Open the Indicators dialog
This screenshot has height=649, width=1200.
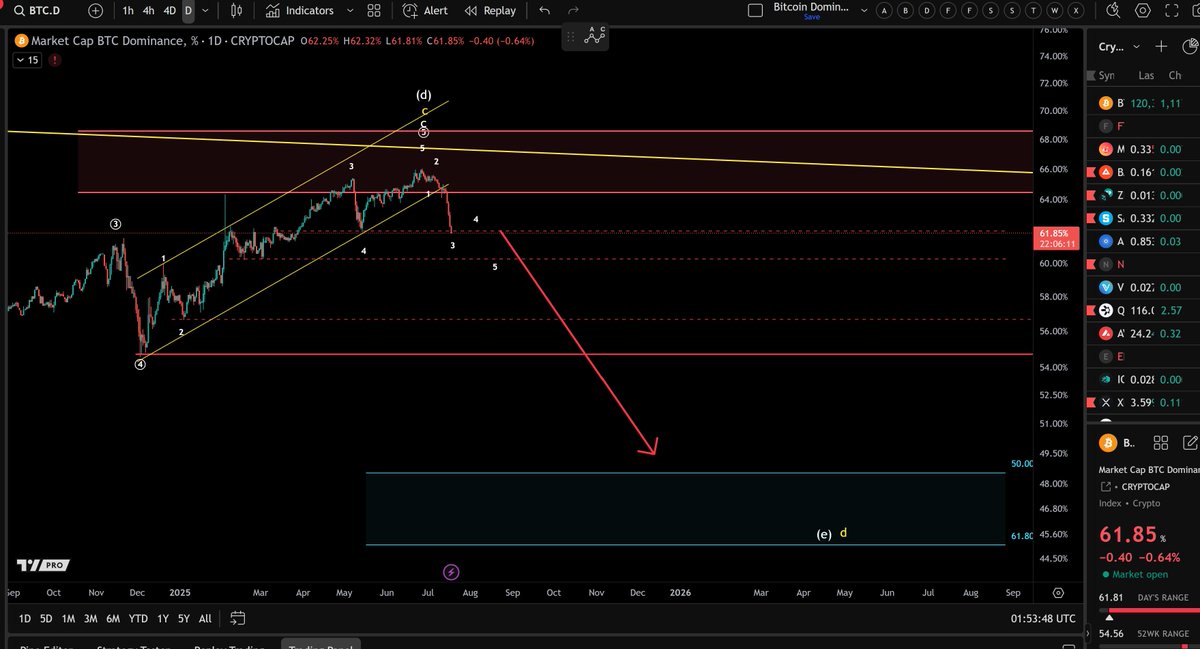pyautogui.click(x=299, y=10)
